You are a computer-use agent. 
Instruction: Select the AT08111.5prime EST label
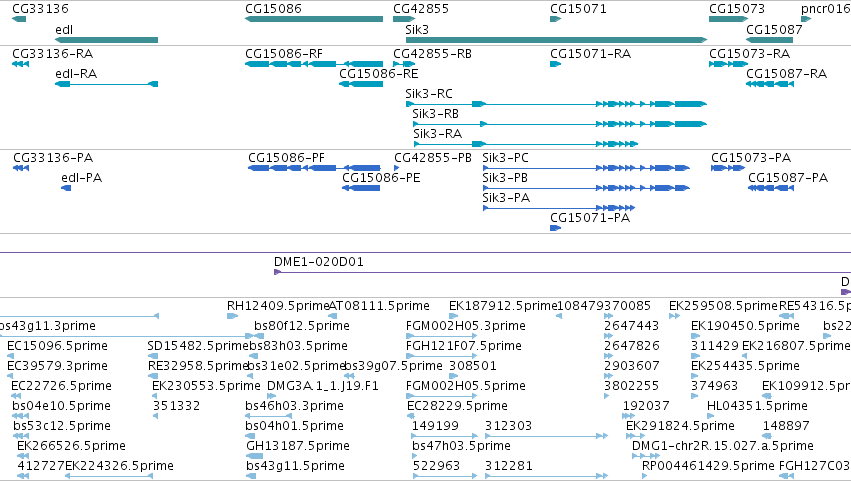point(379,306)
